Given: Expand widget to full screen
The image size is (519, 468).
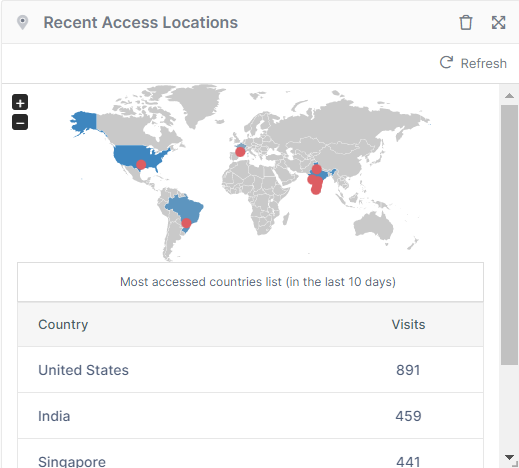Looking at the screenshot, I should (498, 23).
